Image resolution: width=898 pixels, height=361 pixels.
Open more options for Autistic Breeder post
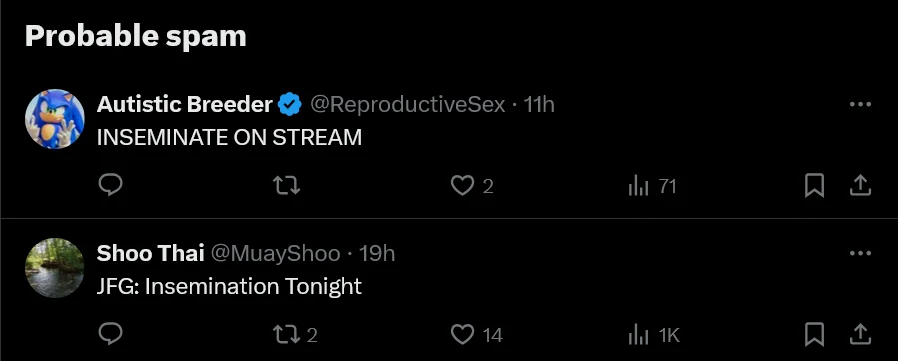pyautogui.click(x=860, y=104)
